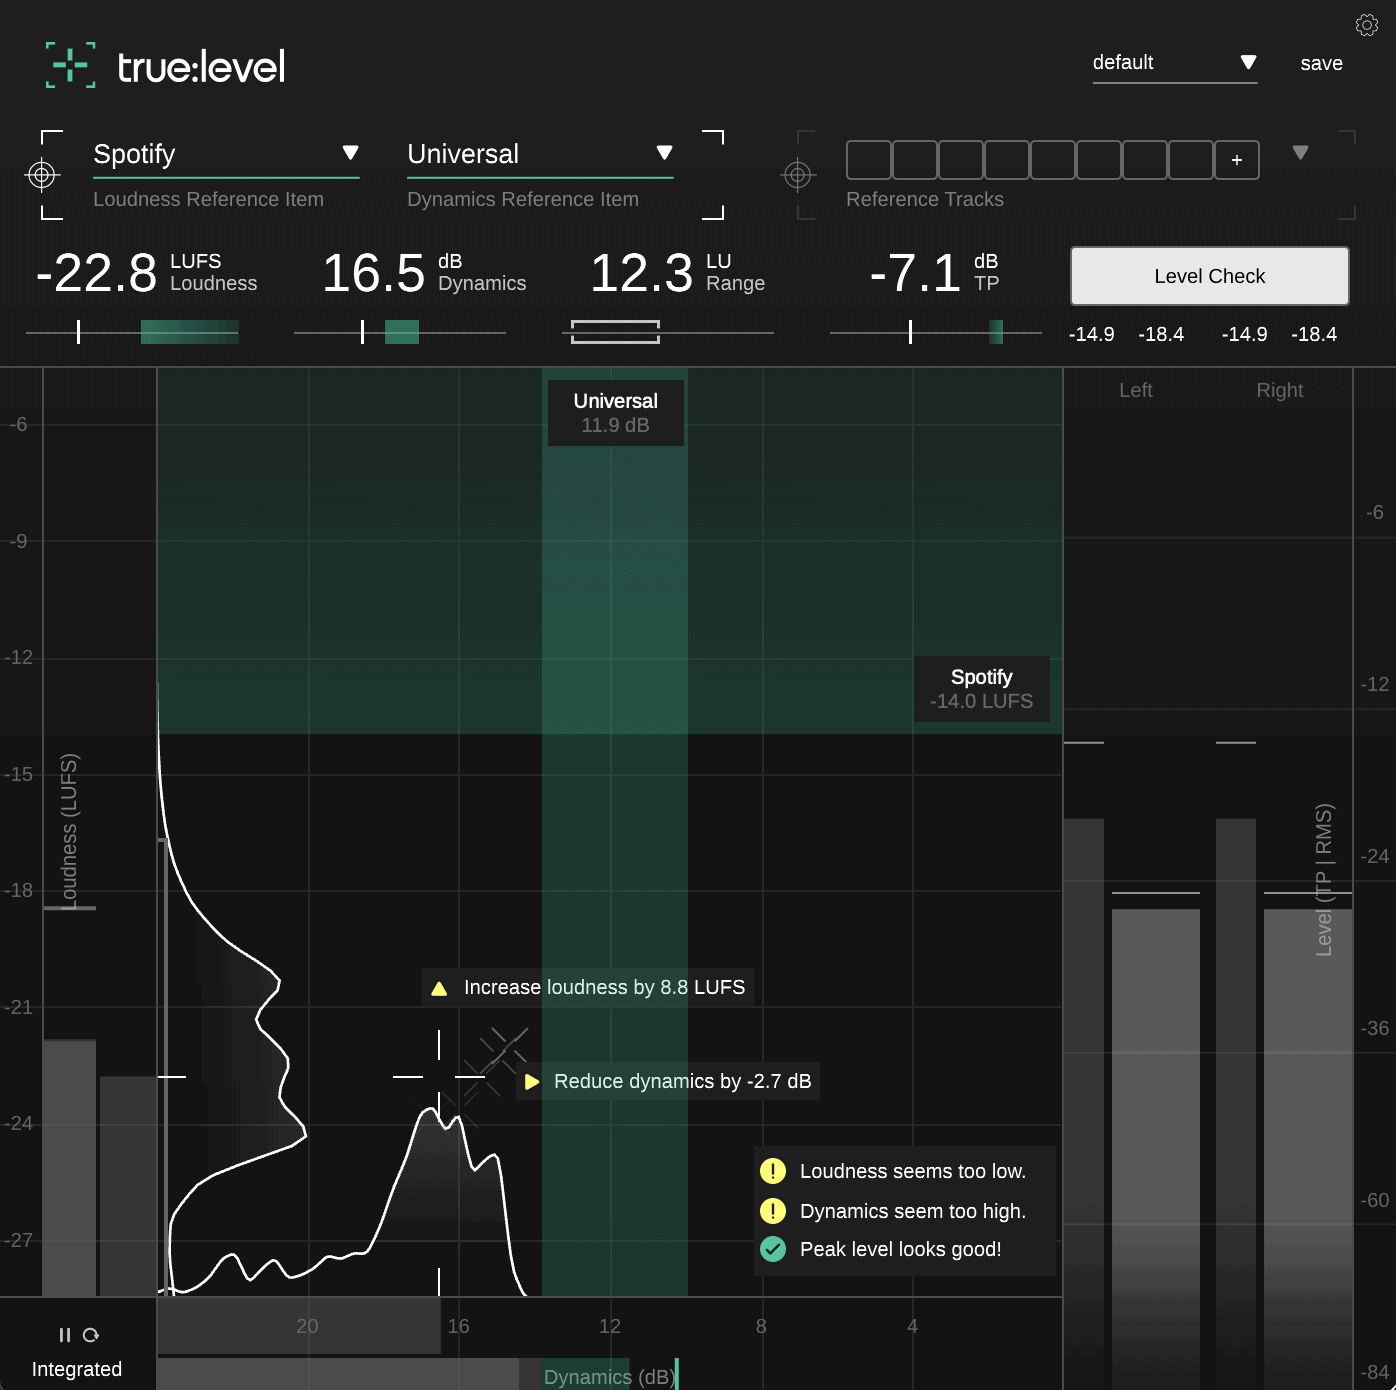Click the yellow warning icon beside 'Dynamics seem too high'

tap(773, 1211)
